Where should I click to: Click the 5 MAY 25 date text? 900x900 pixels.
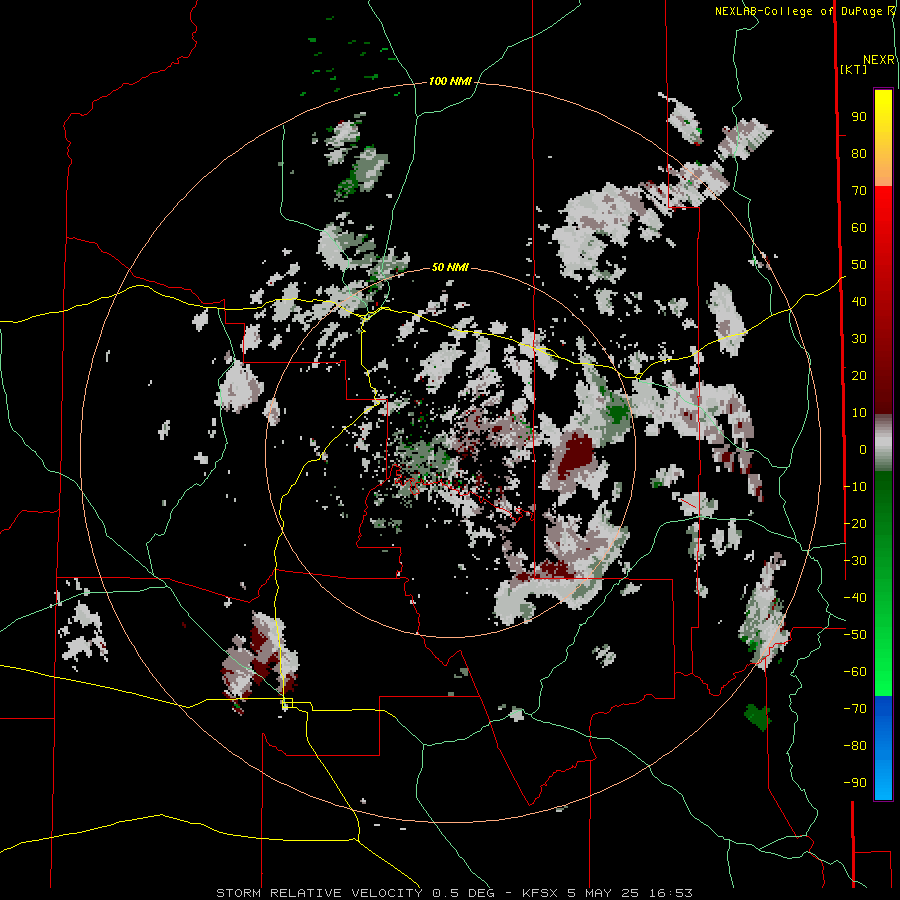(x=604, y=893)
